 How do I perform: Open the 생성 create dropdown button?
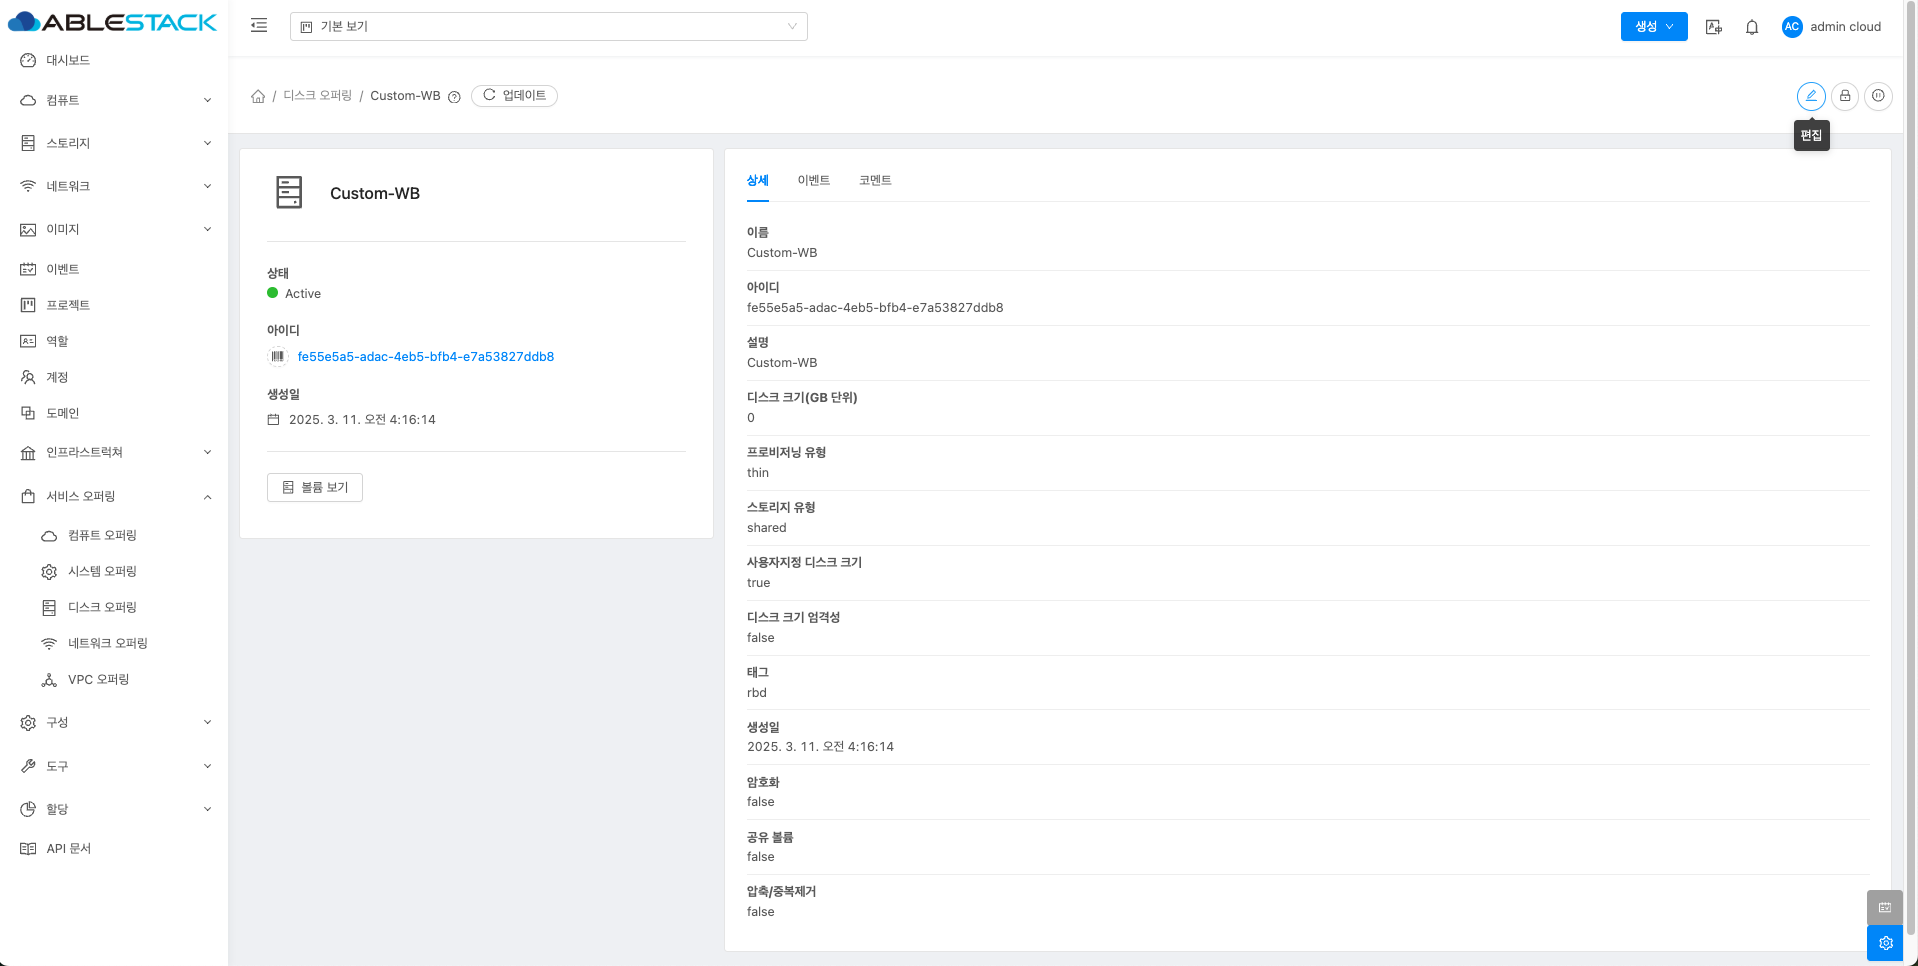pos(1653,27)
